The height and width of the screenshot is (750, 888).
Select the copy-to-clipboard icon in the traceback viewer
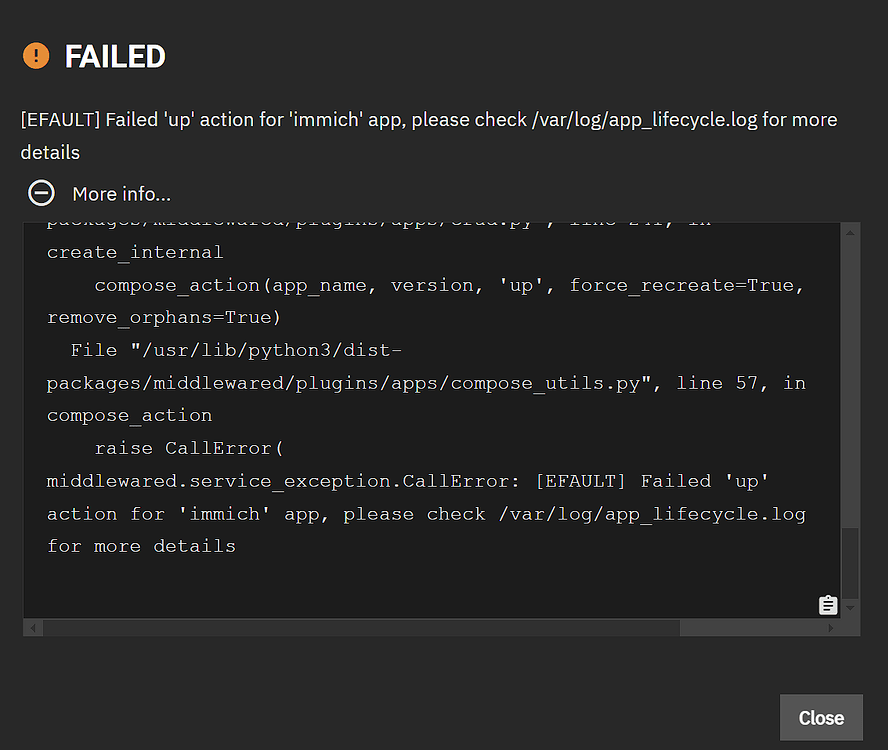coord(828,605)
